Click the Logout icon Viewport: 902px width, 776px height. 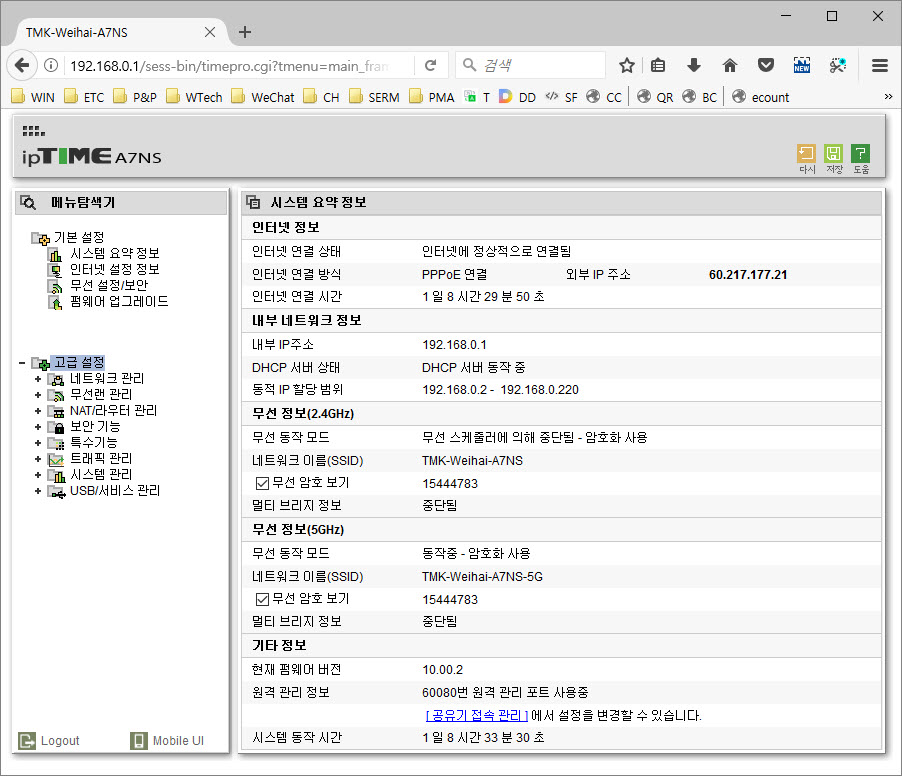[x=27, y=740]
